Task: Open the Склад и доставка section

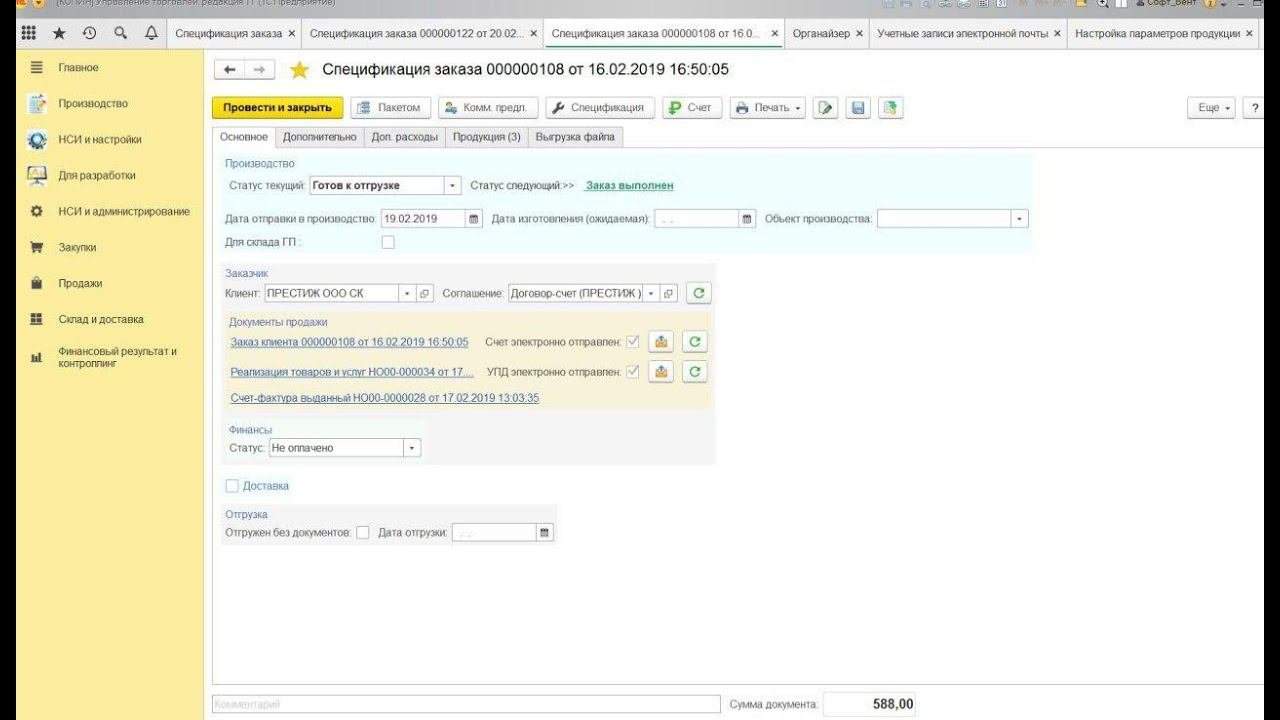Action: tap(101, 319)
